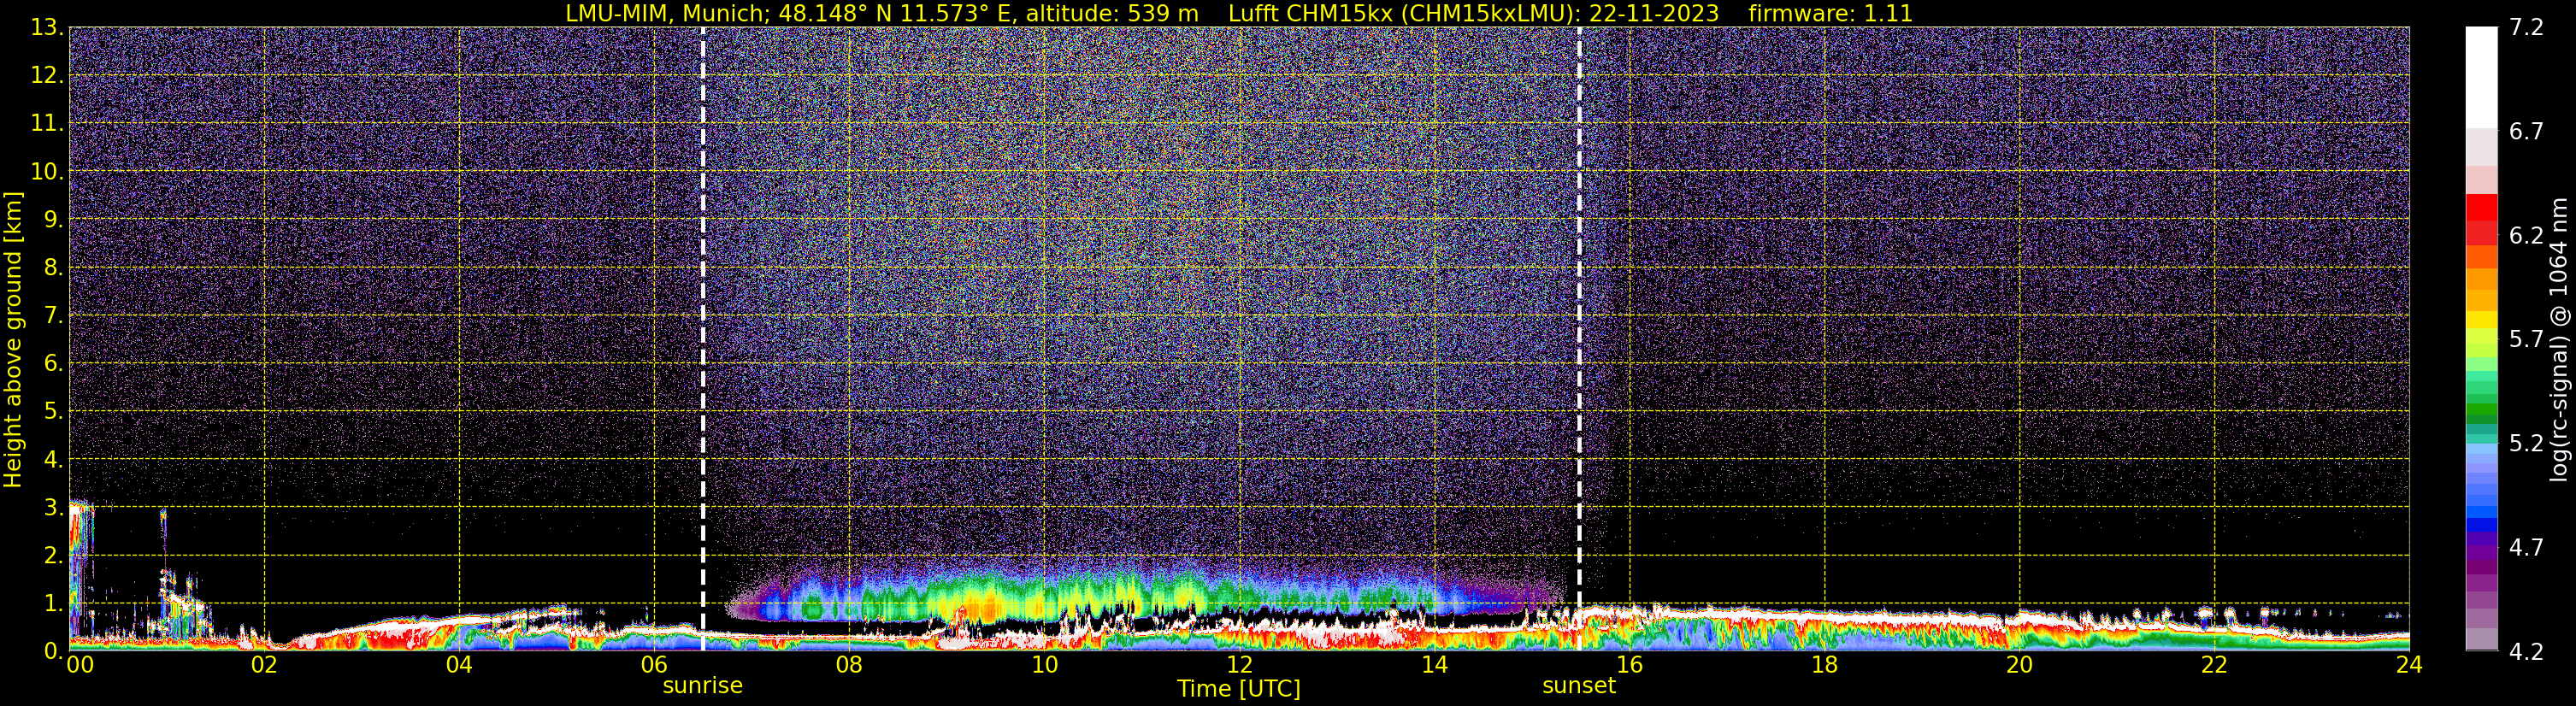Image resolution: width=2576 pixels, height=706 pixels.
Task: Click the '5.' height axis tick label
Action: click(54, 411)
